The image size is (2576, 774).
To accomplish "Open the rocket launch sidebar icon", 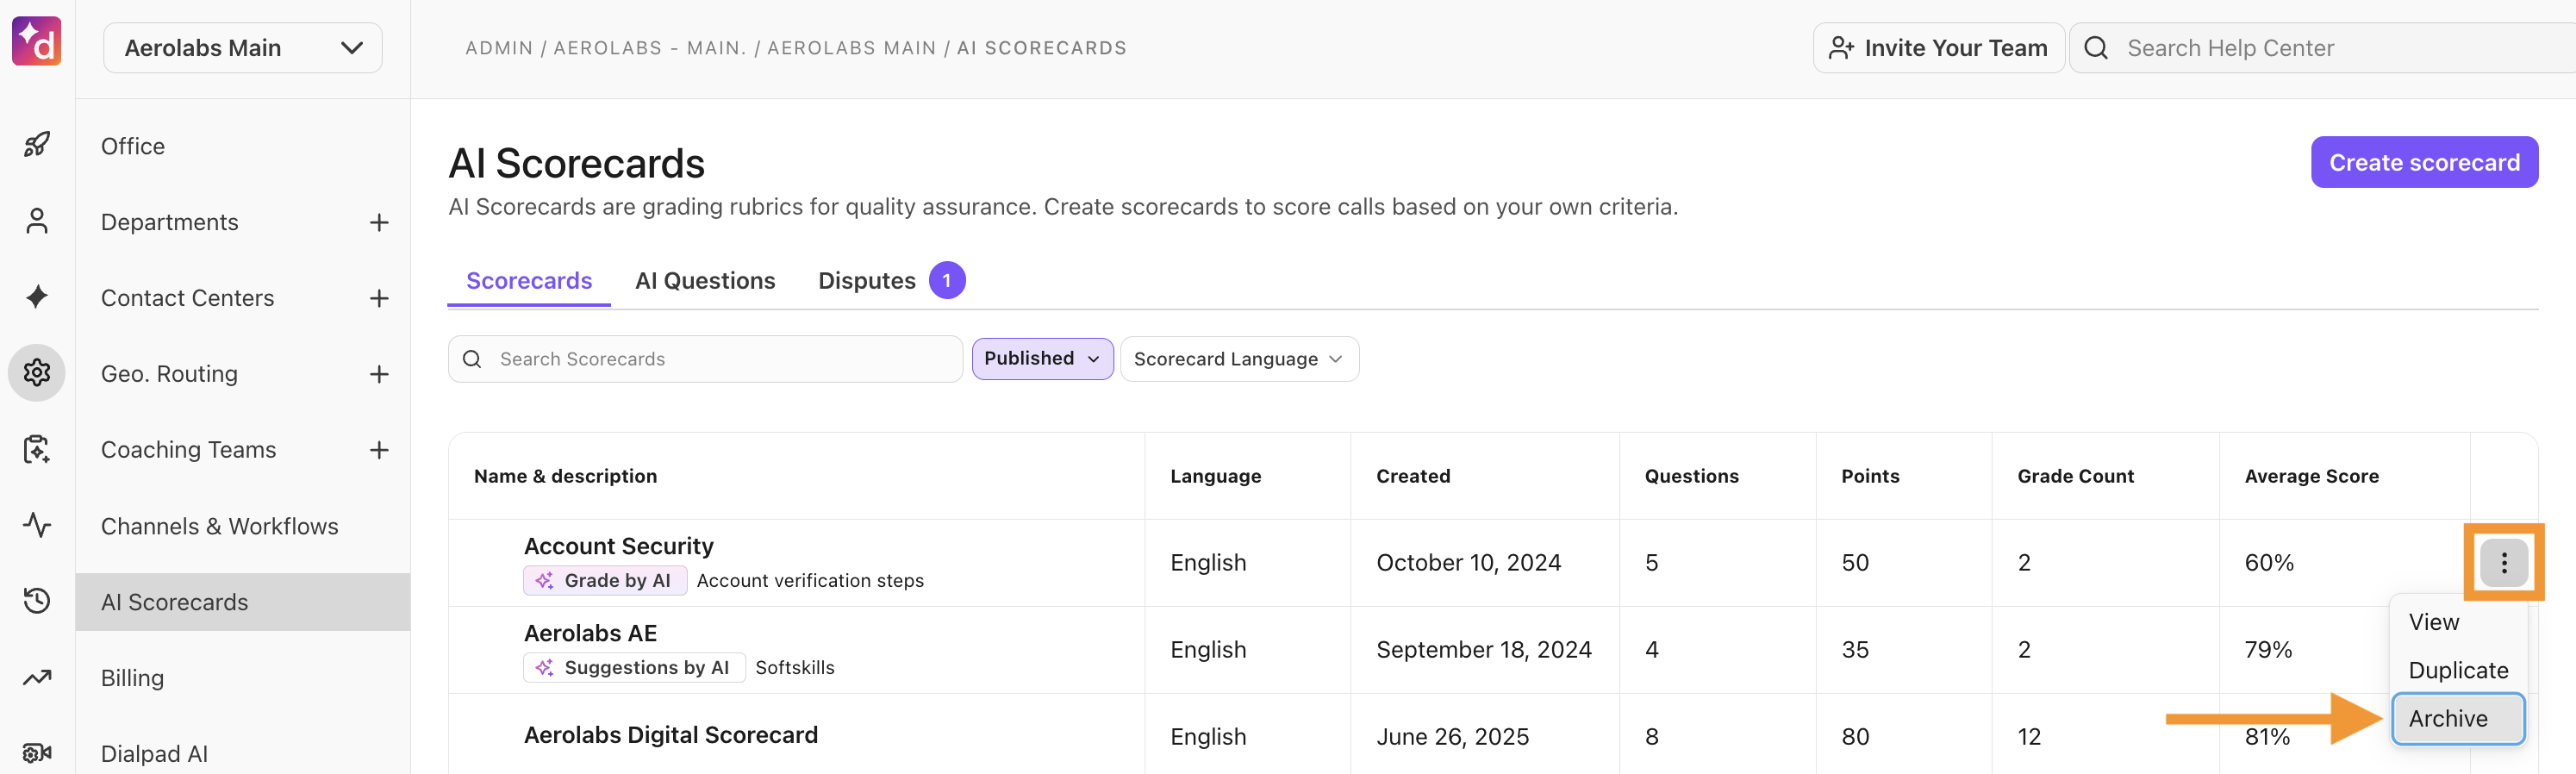I will coord(37,145).
